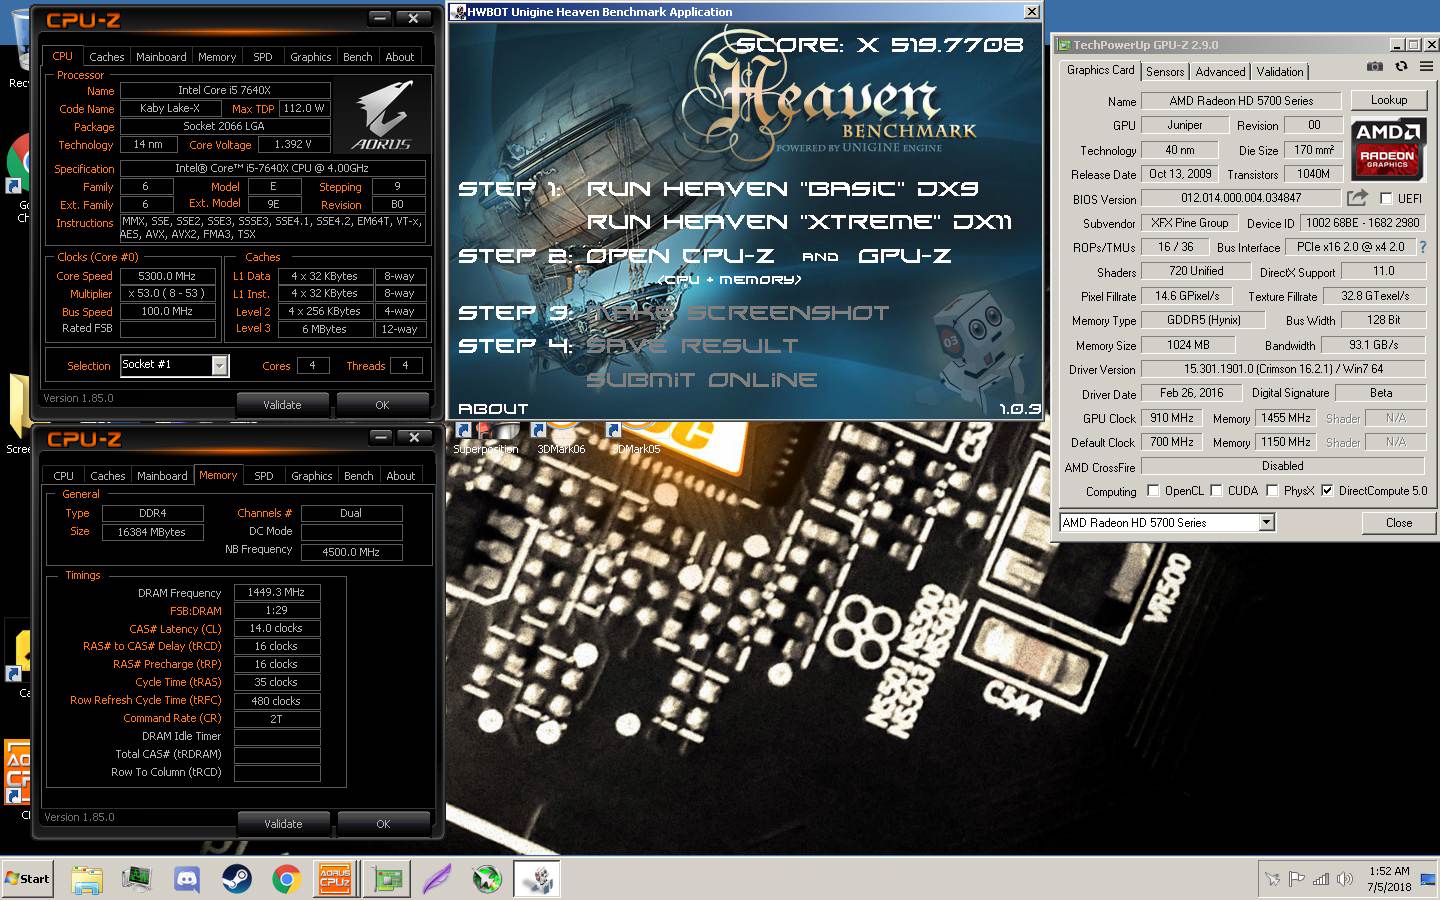1440x900 pixels.
Task: Open Google Chrome from the taskbar
Action: pos(287,879)
